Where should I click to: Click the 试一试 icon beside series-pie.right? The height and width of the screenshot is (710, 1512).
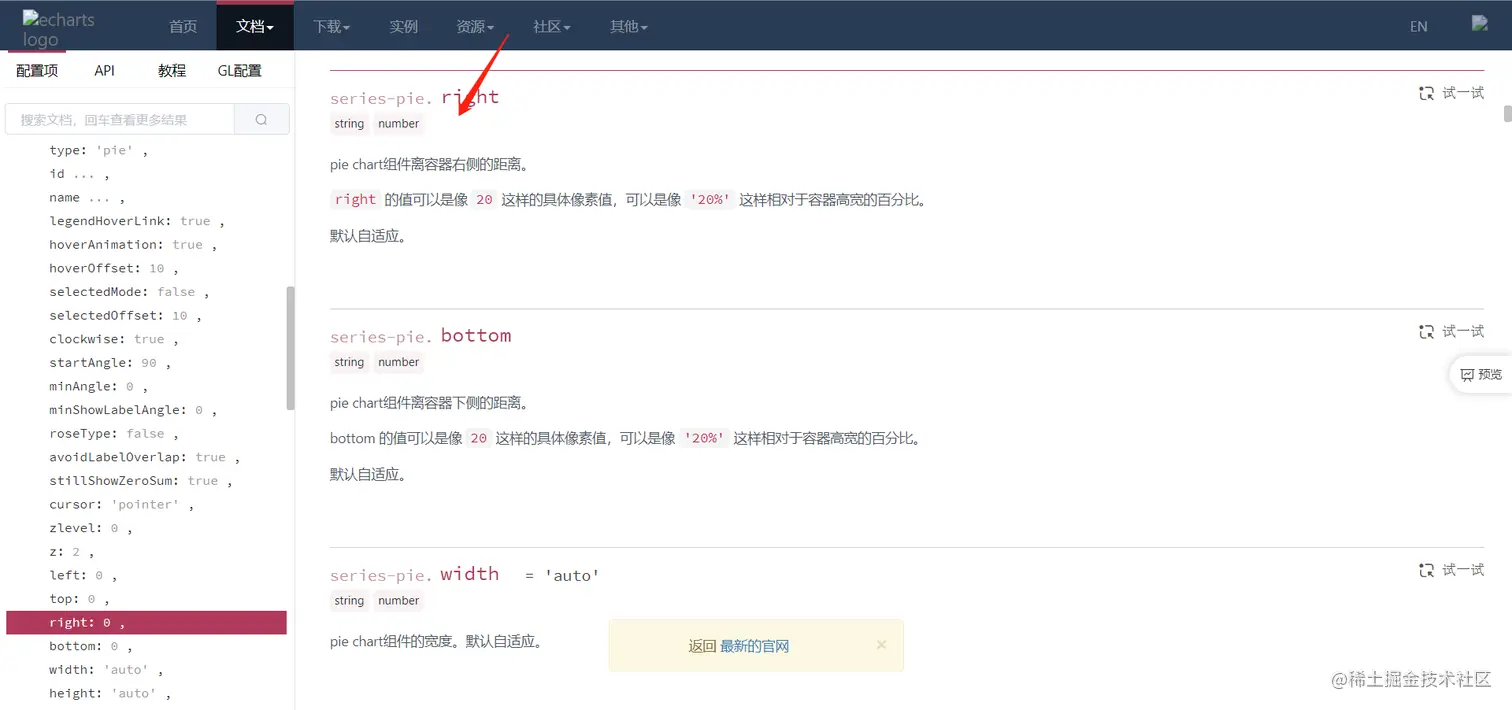(1427, 93)
